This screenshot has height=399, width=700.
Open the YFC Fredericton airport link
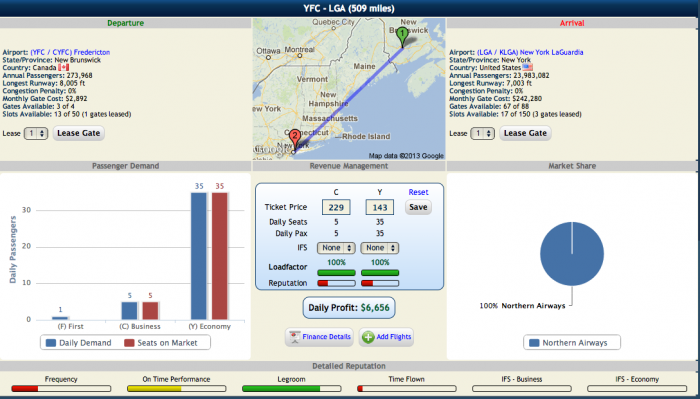click(x=70, y=52)
